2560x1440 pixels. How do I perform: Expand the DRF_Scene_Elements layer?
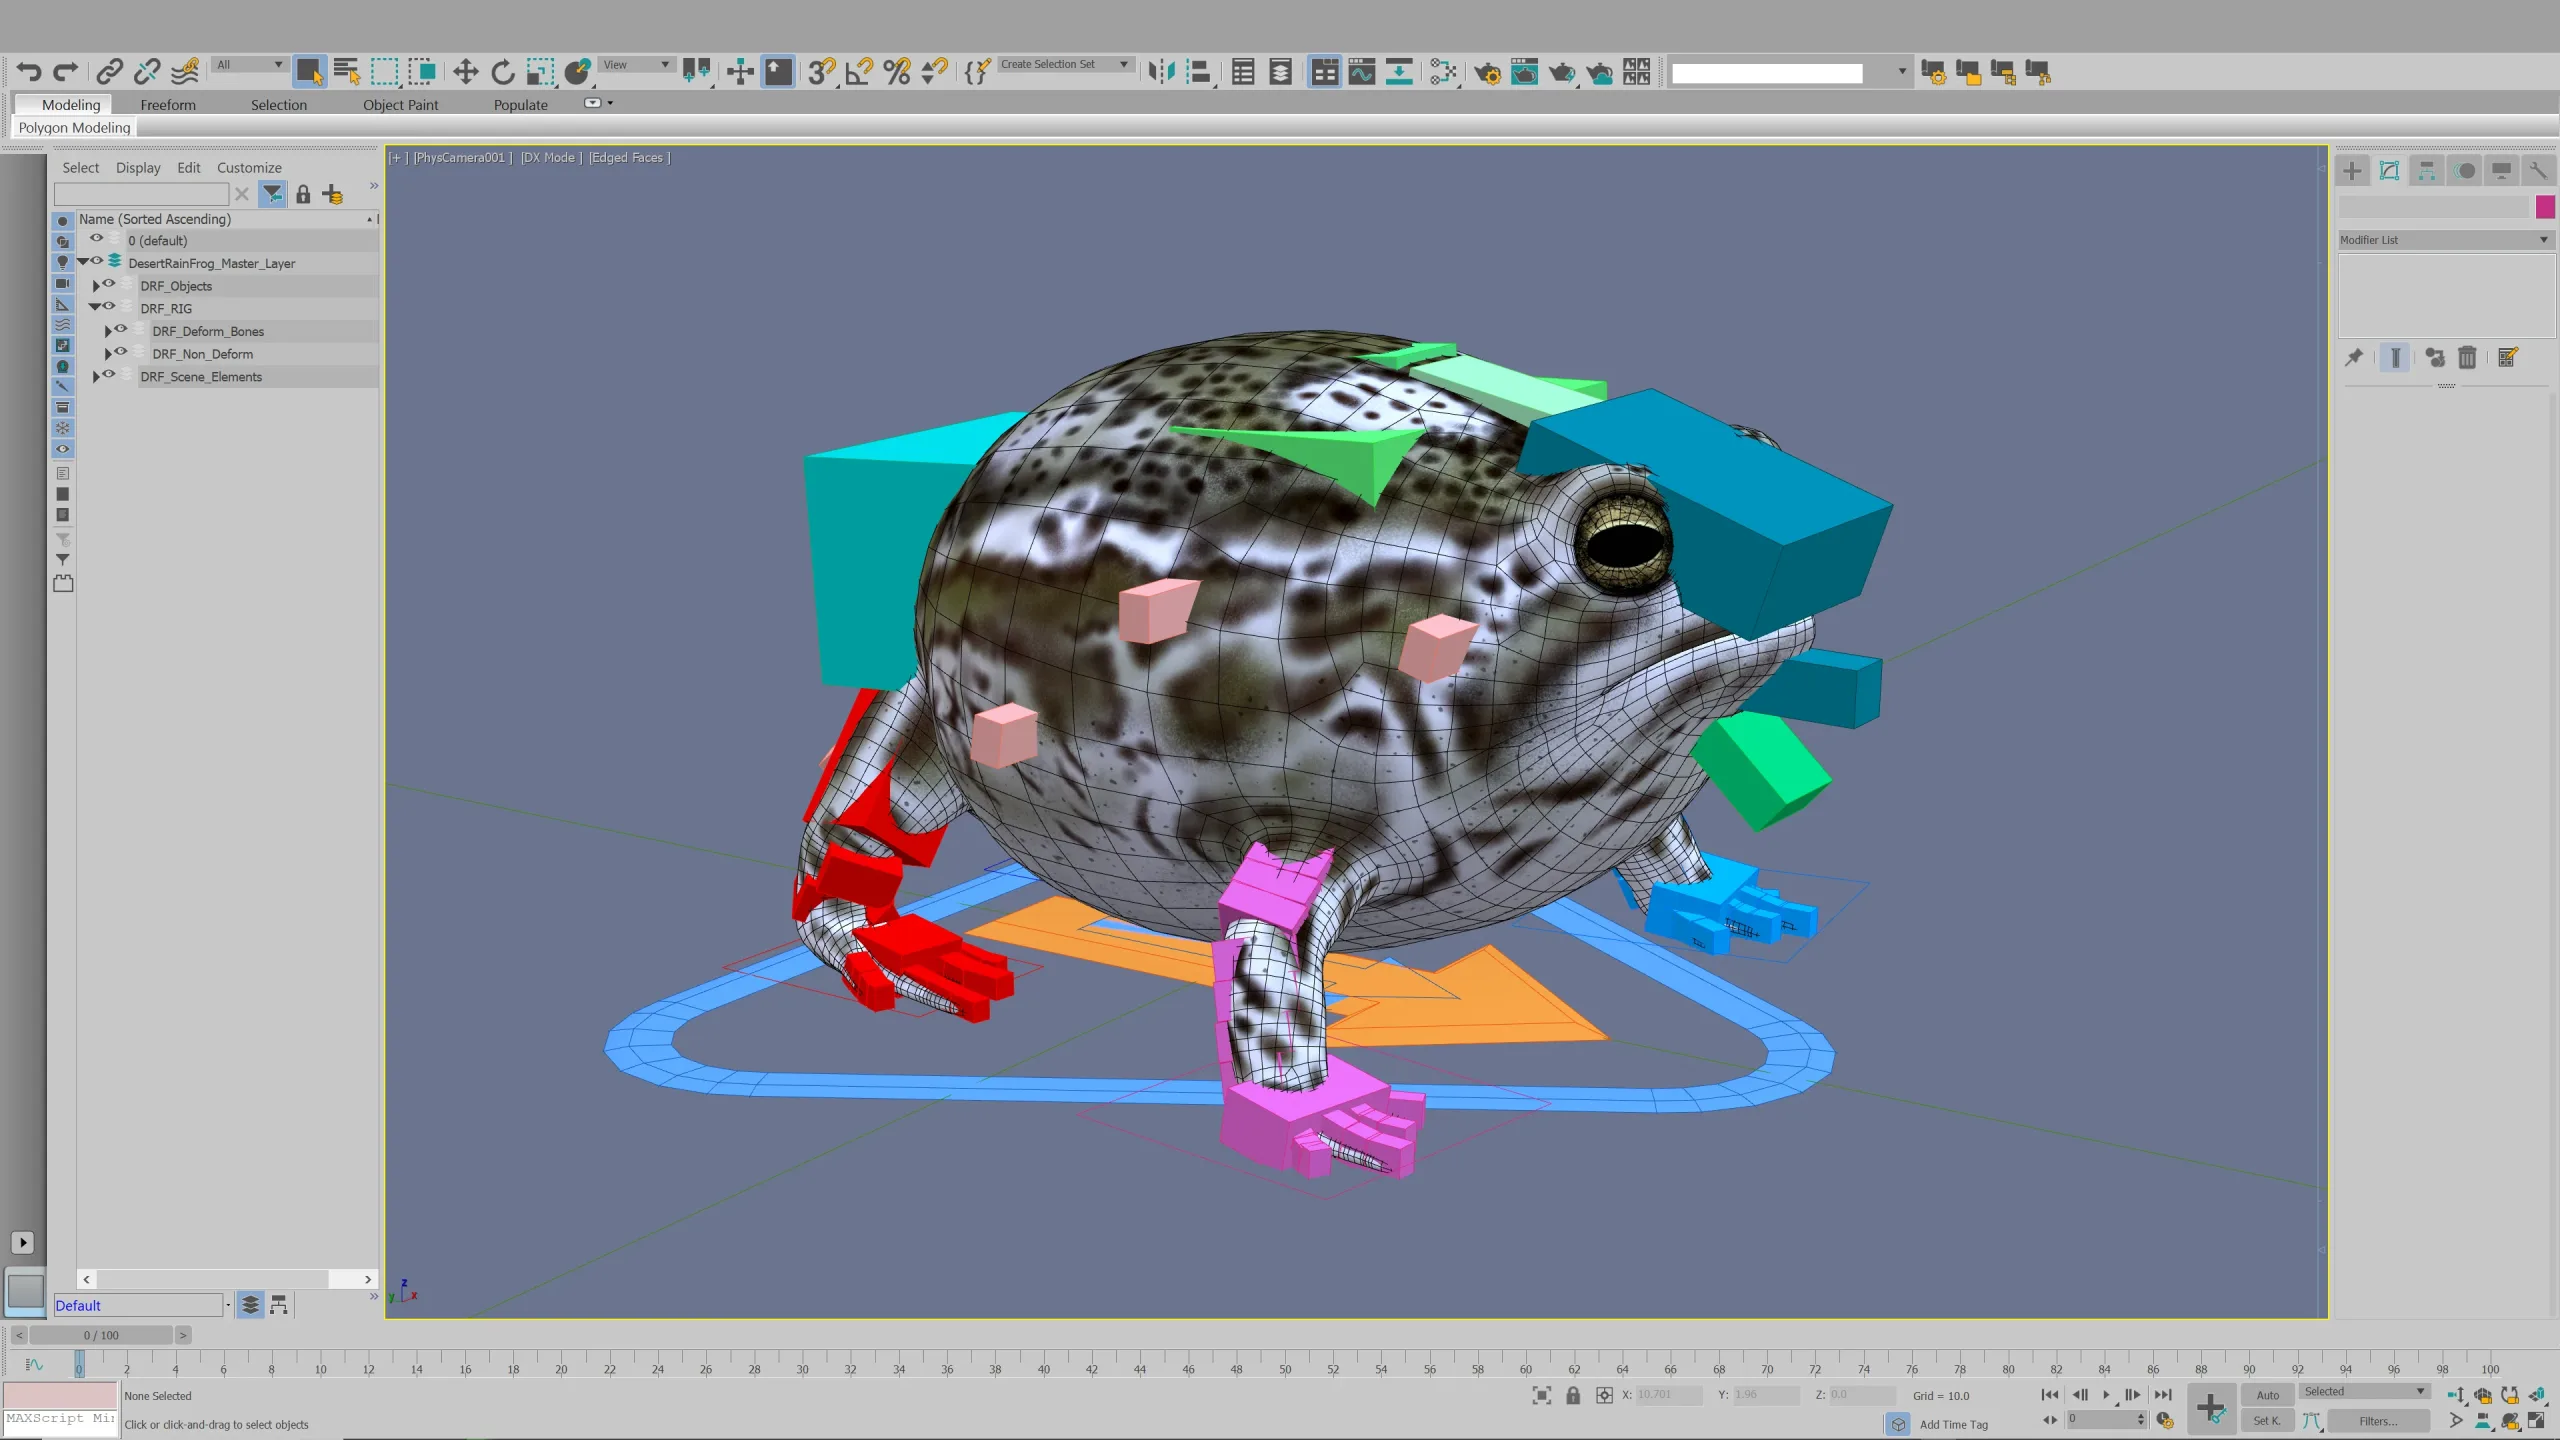pos(96,377)
